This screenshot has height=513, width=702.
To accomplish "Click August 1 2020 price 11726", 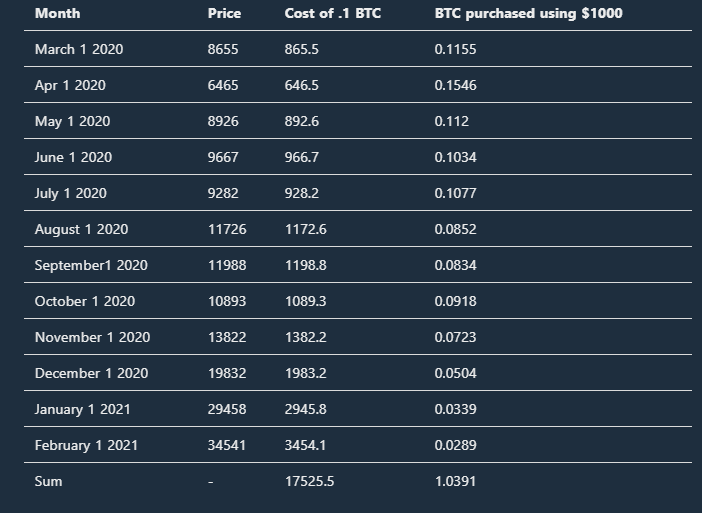I will (227, 230).
